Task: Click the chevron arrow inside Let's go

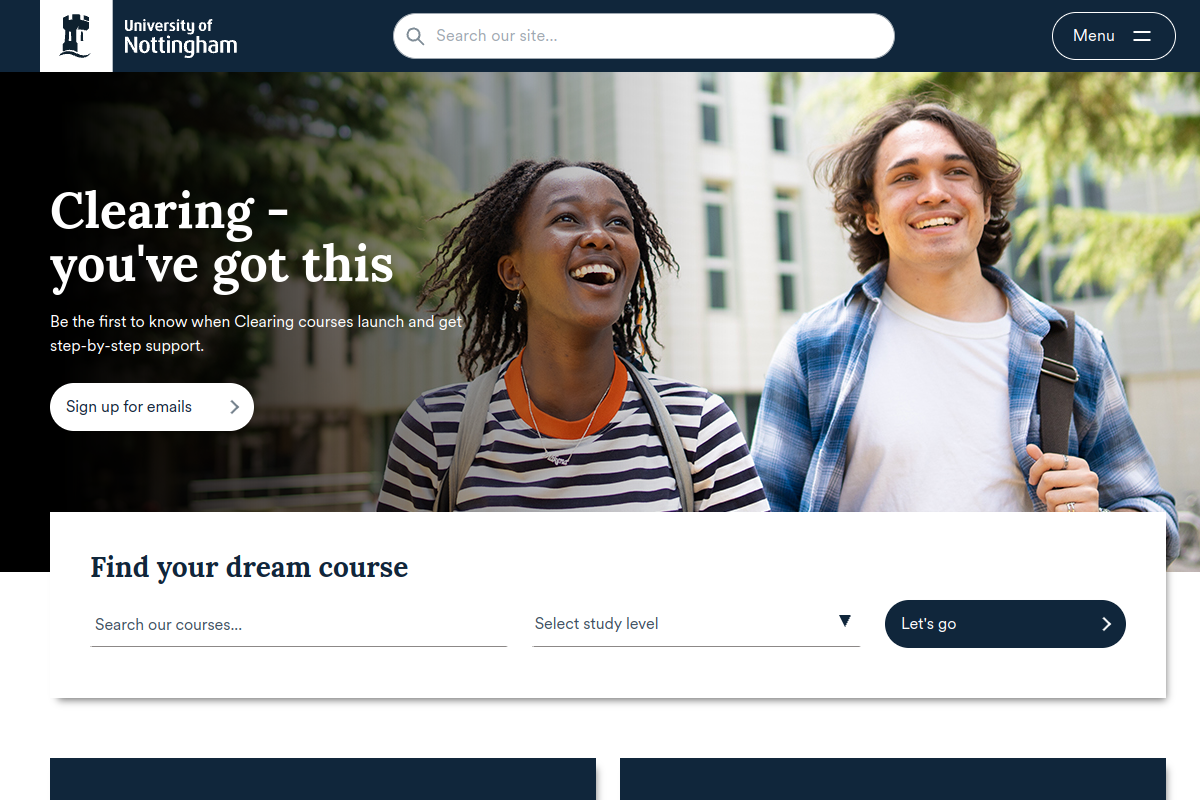Action: tap(1106, 624)
